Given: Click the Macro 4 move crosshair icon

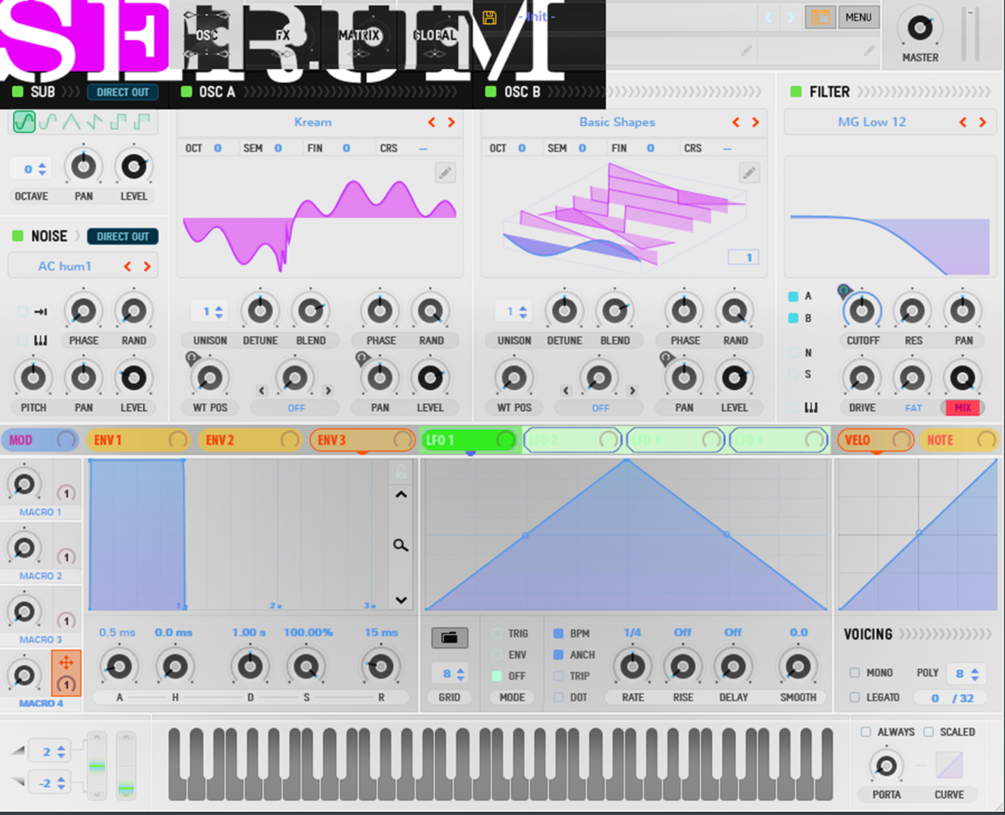Looking at the screenshot, I should (65, 663).
